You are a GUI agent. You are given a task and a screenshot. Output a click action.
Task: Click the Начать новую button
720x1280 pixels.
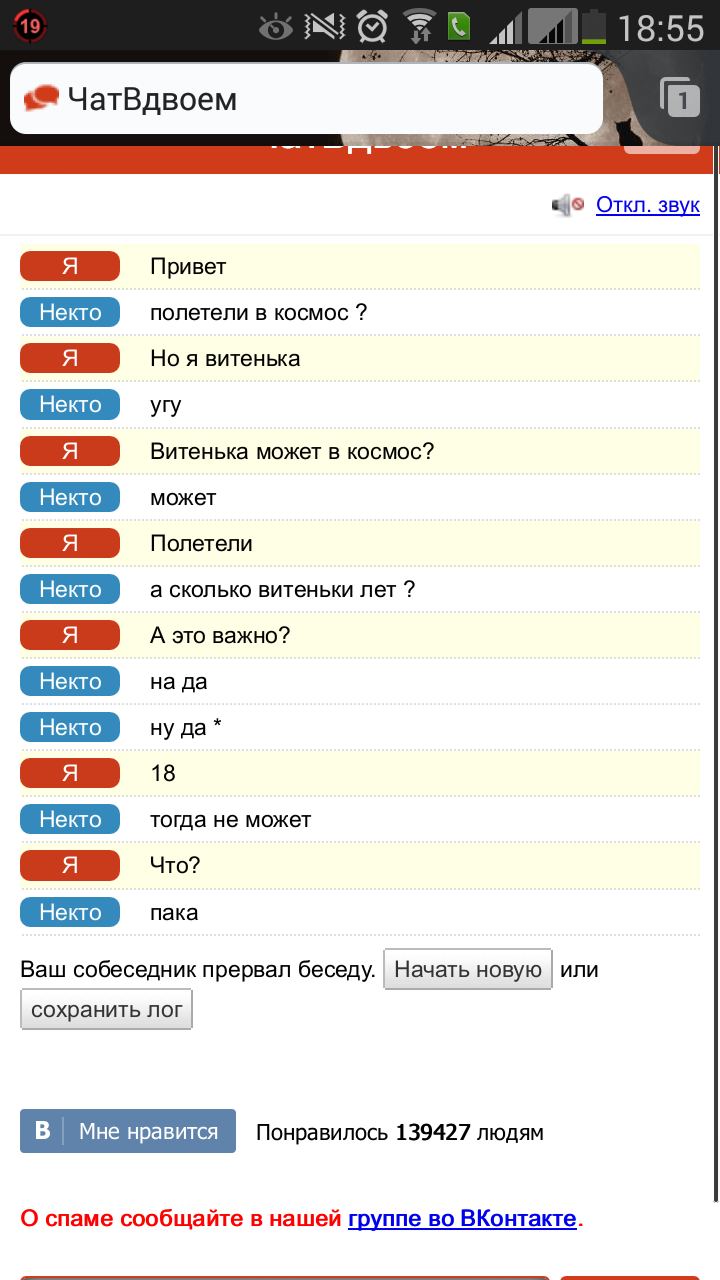468,969
